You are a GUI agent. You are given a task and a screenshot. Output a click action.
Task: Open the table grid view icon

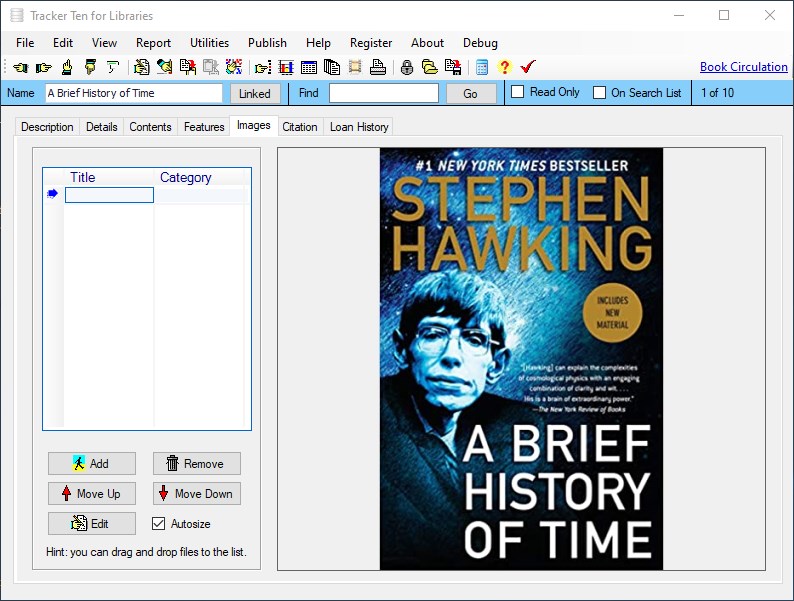[309, 67]
